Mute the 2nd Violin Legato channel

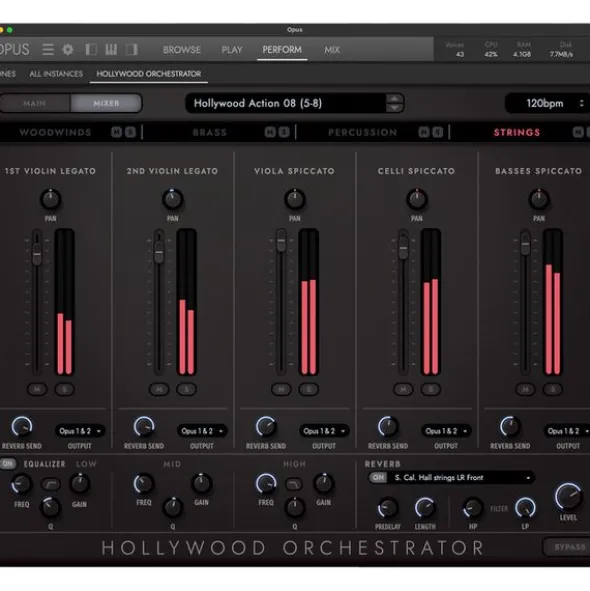(159, 389)
